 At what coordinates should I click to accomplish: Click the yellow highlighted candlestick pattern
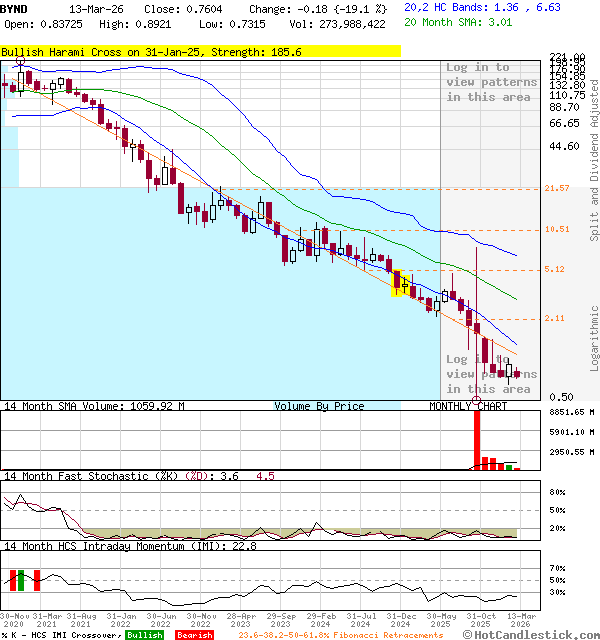(400, 284)
